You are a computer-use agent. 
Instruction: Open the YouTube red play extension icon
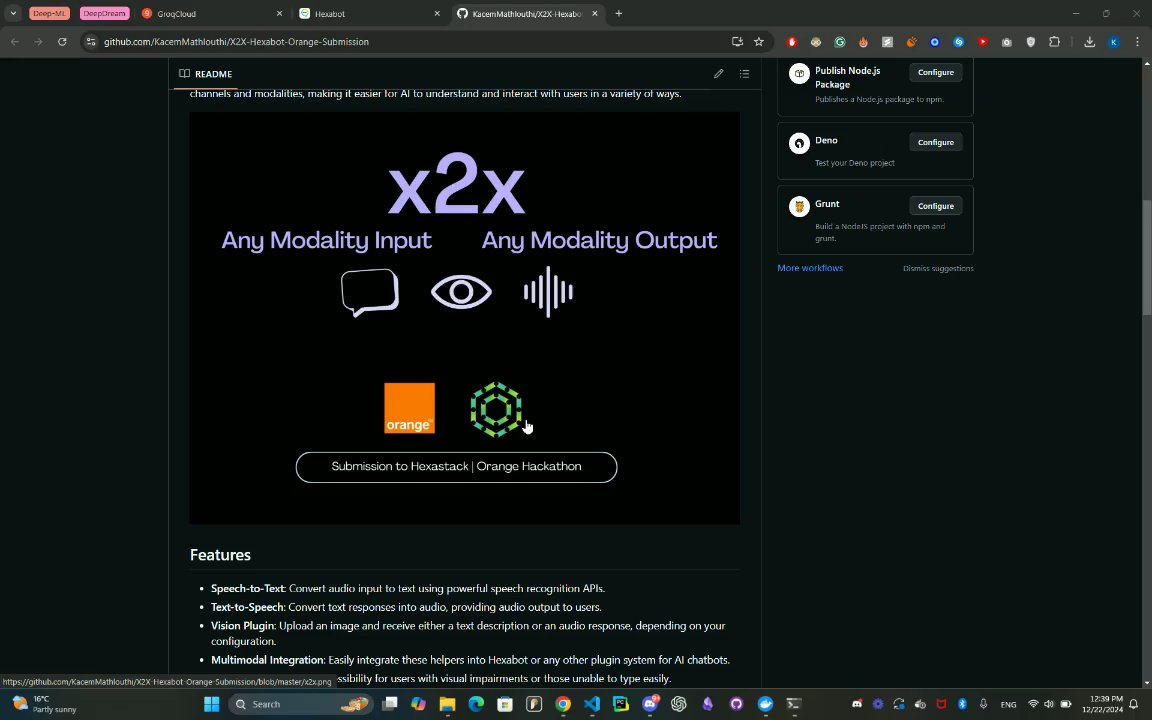point(982,42)
